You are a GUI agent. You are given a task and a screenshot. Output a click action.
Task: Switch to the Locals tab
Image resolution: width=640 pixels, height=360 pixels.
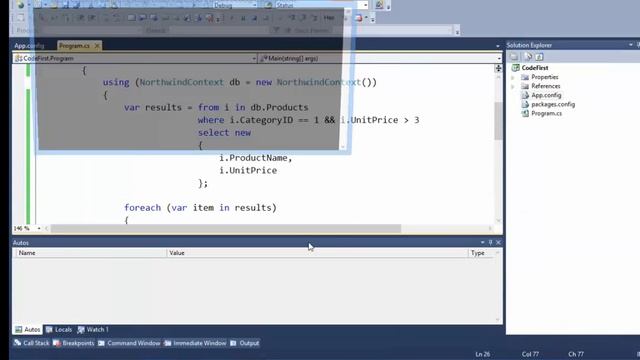click(x=59, y=329)
